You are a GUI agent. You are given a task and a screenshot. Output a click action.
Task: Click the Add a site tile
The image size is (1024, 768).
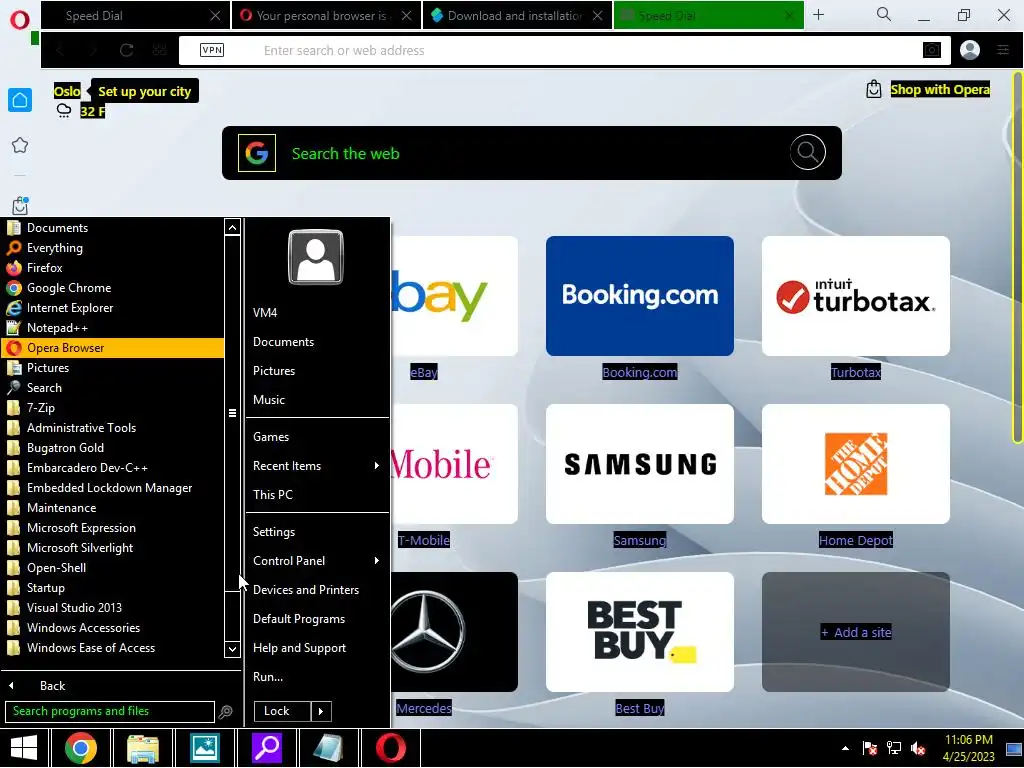pyautogui.click(x=856, y=632)
